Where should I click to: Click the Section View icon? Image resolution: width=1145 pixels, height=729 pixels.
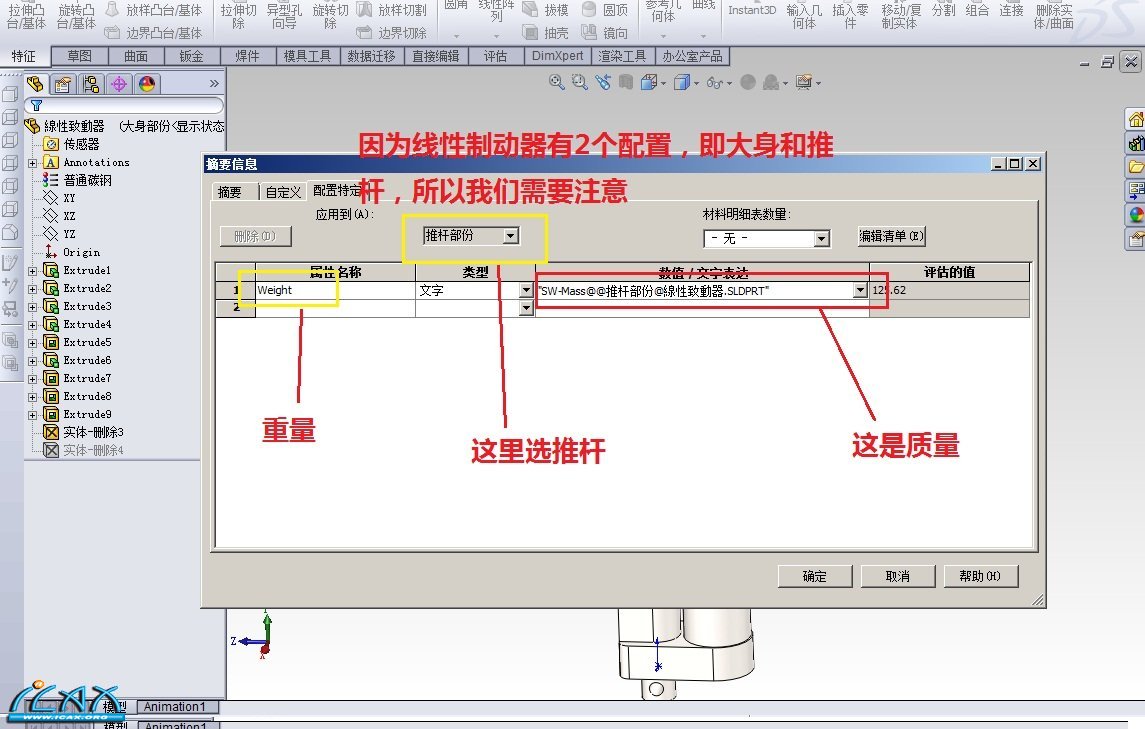coord(626,83)
